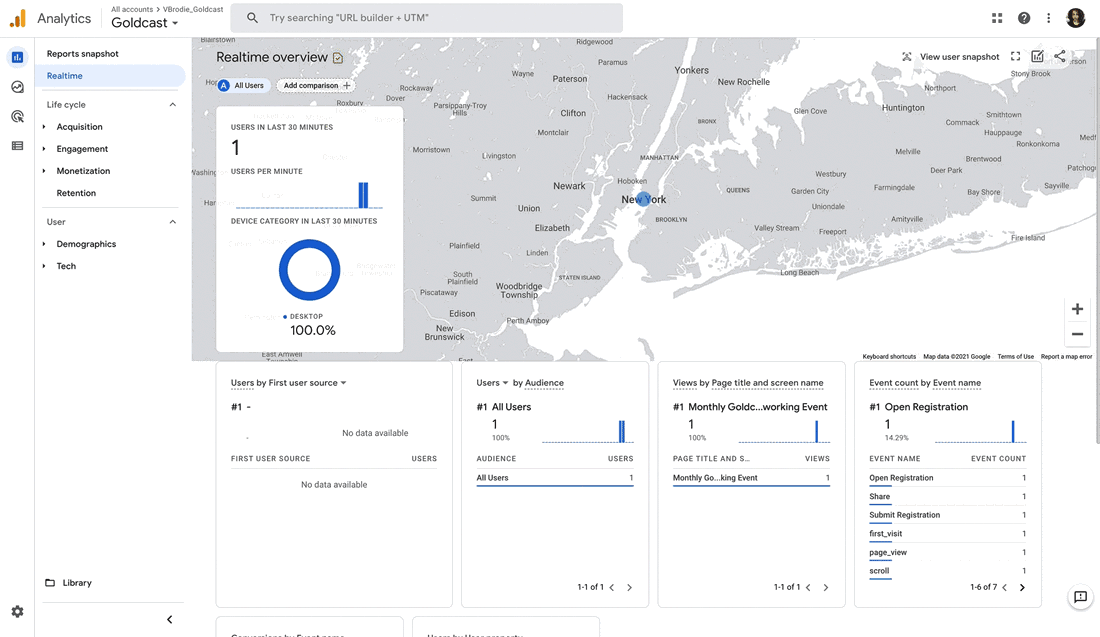Click the All Users 'A' badge

[224, 86]
